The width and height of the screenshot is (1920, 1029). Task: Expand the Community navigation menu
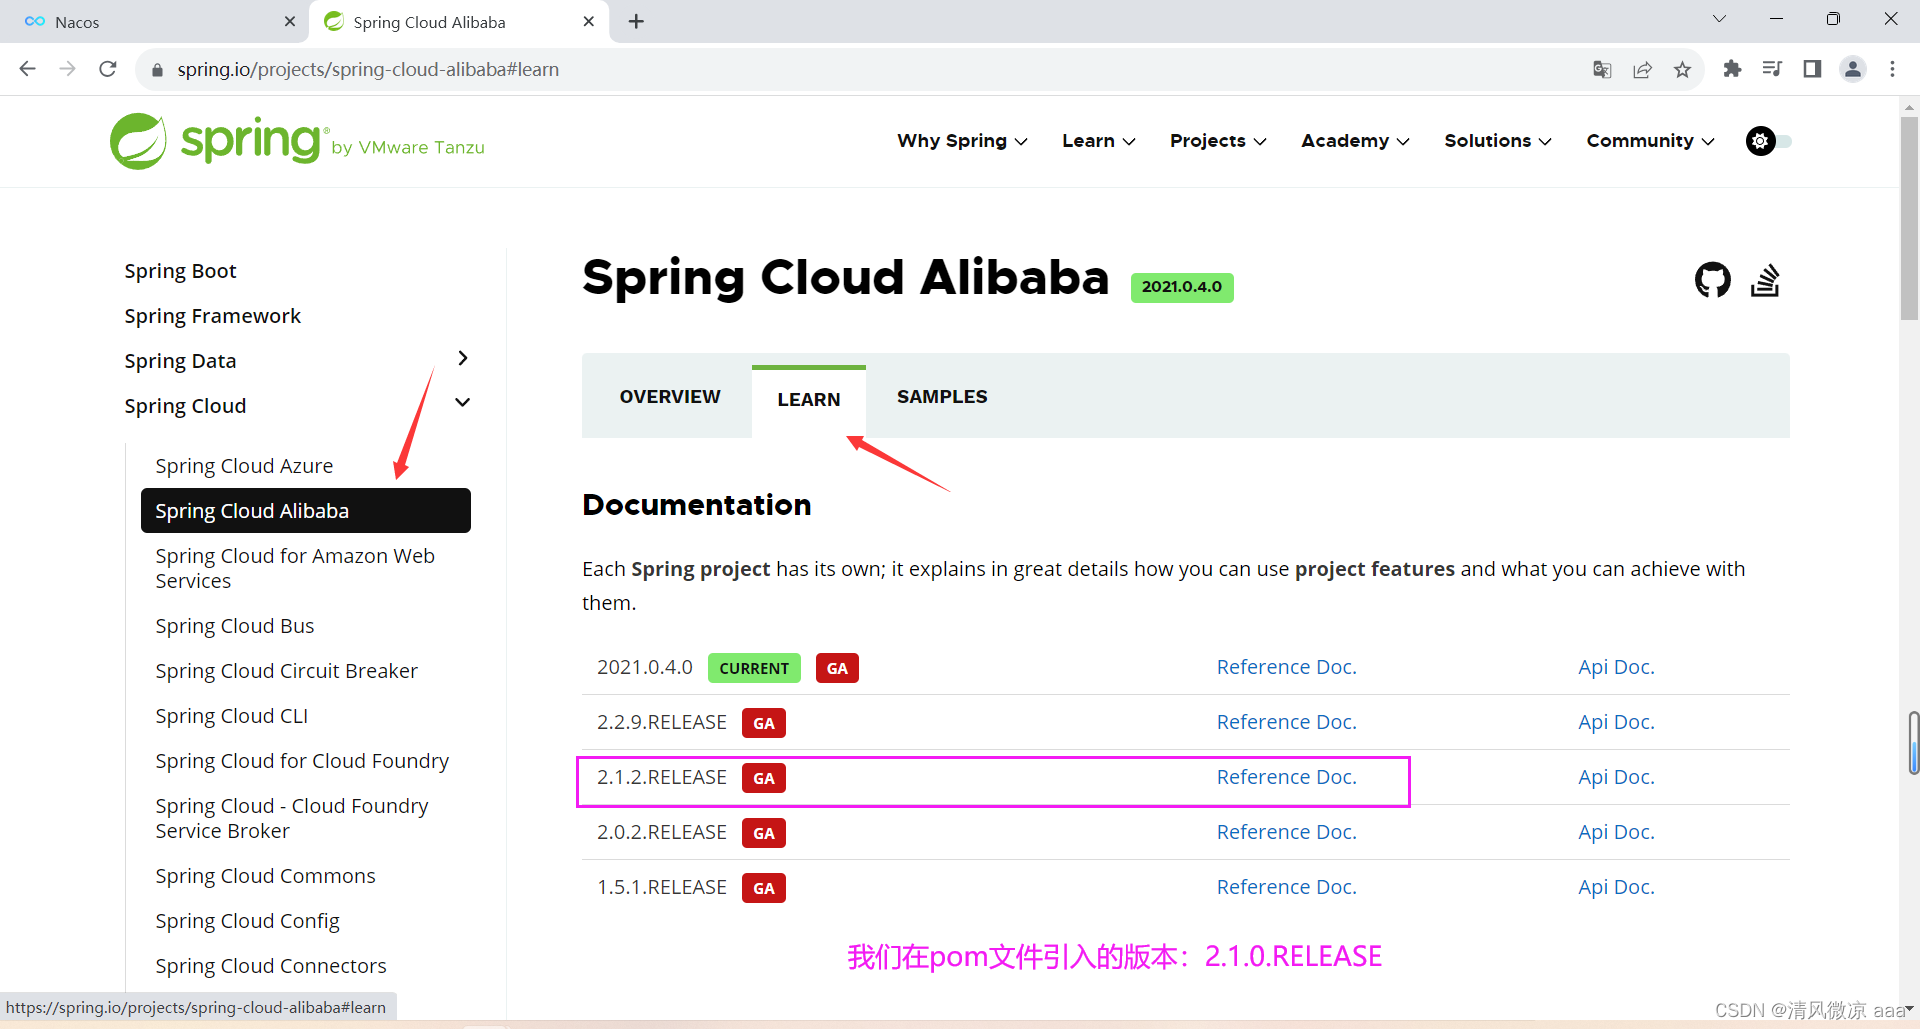pos(1650,141)
